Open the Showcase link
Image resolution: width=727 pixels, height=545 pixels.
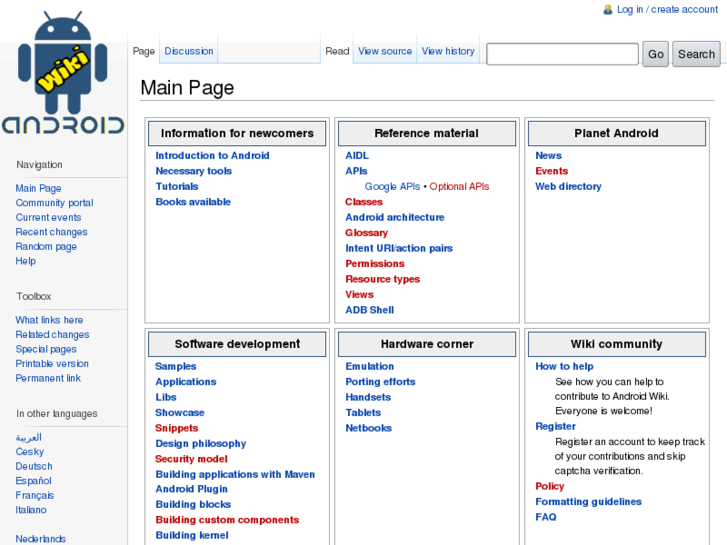pos(180,412)
